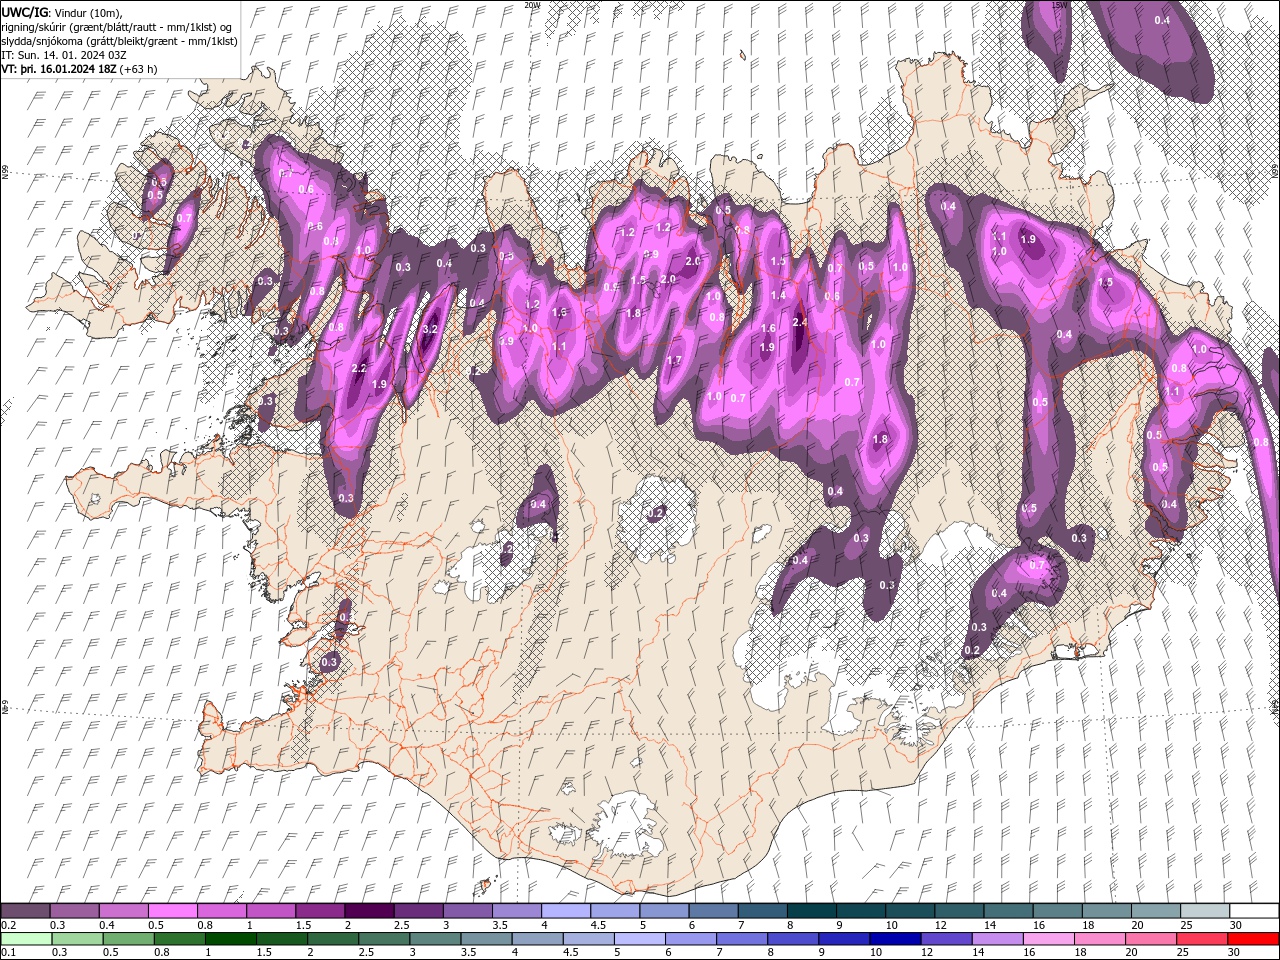Click the 2.5 label in bottom legend row
The image size is (1280, 960).
(x=366, y=953)
